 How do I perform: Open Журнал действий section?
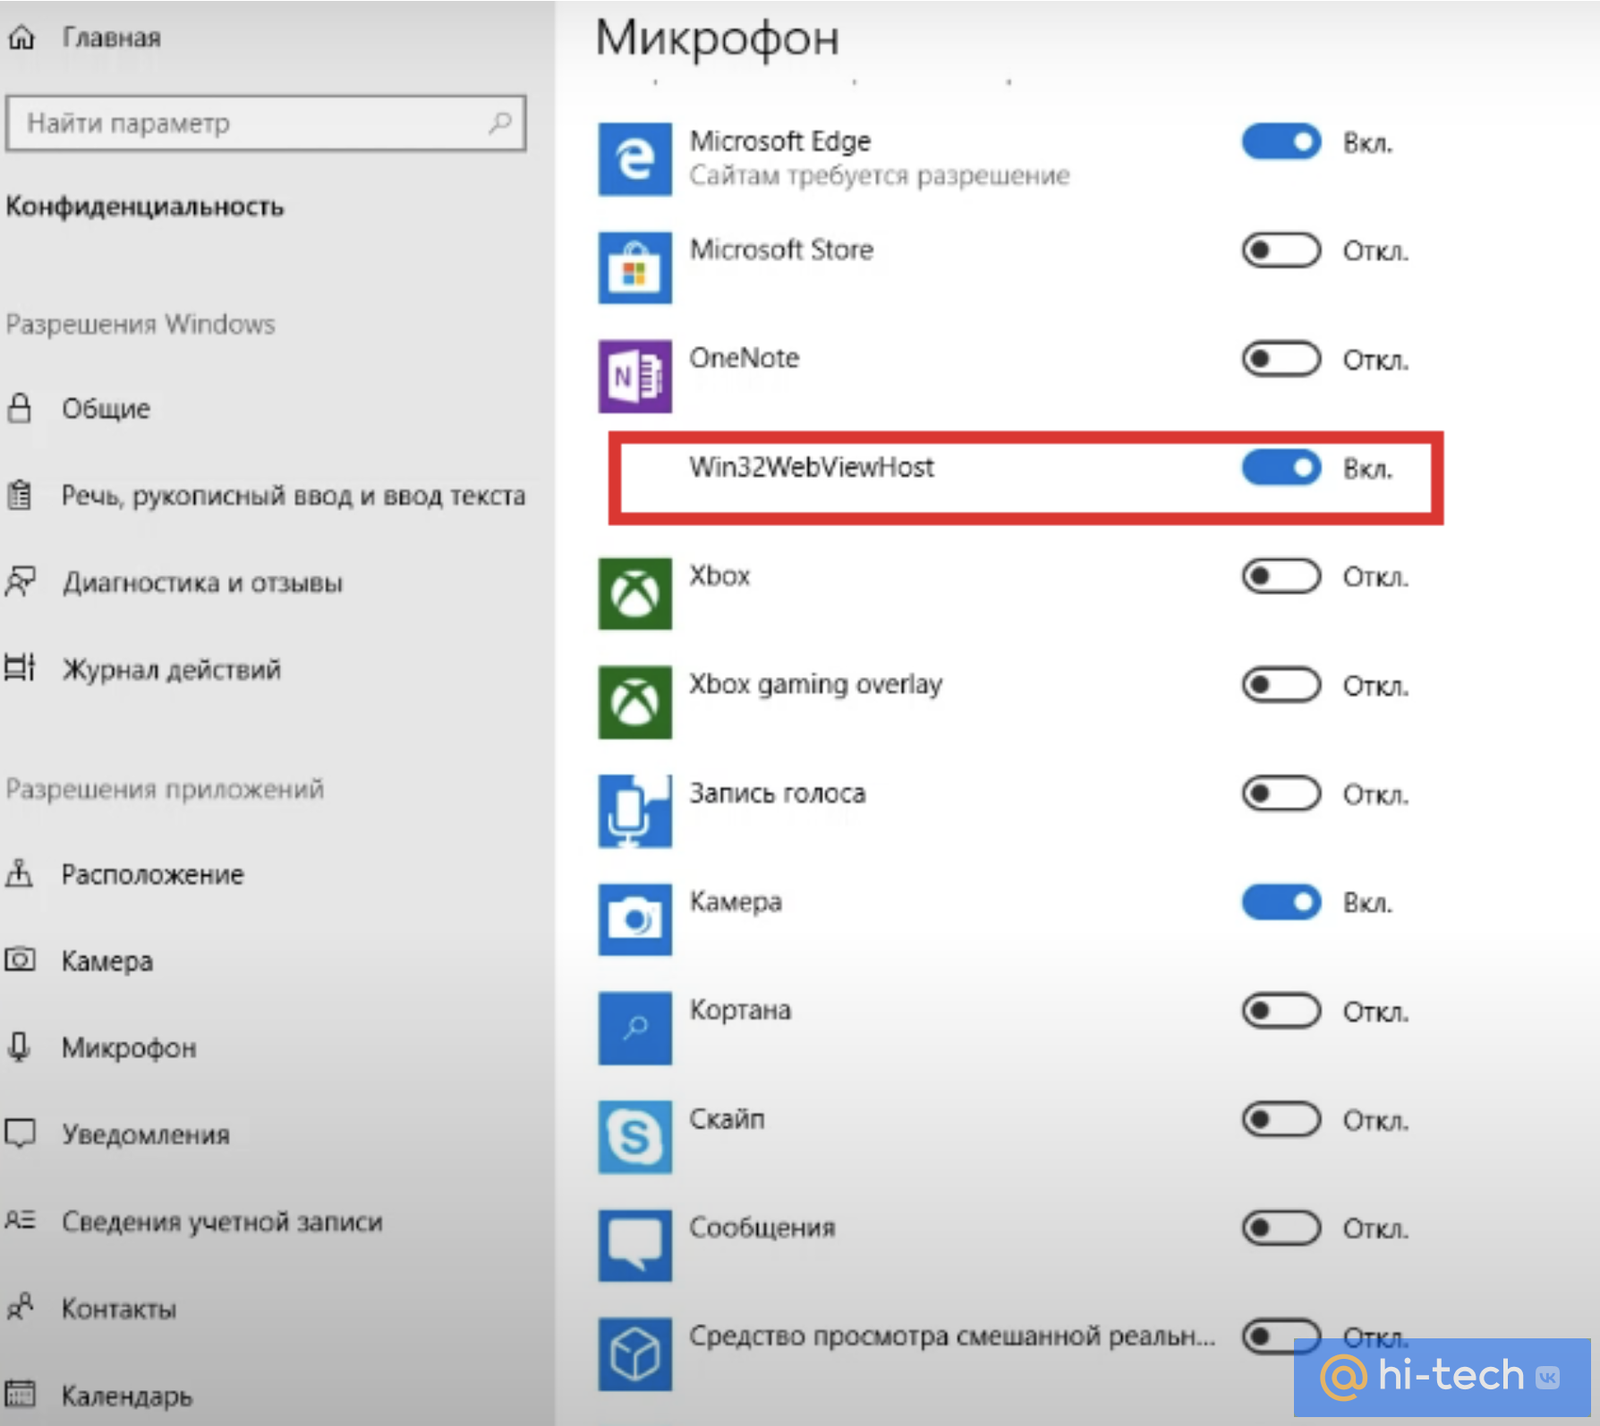click(x=171, y=668)
